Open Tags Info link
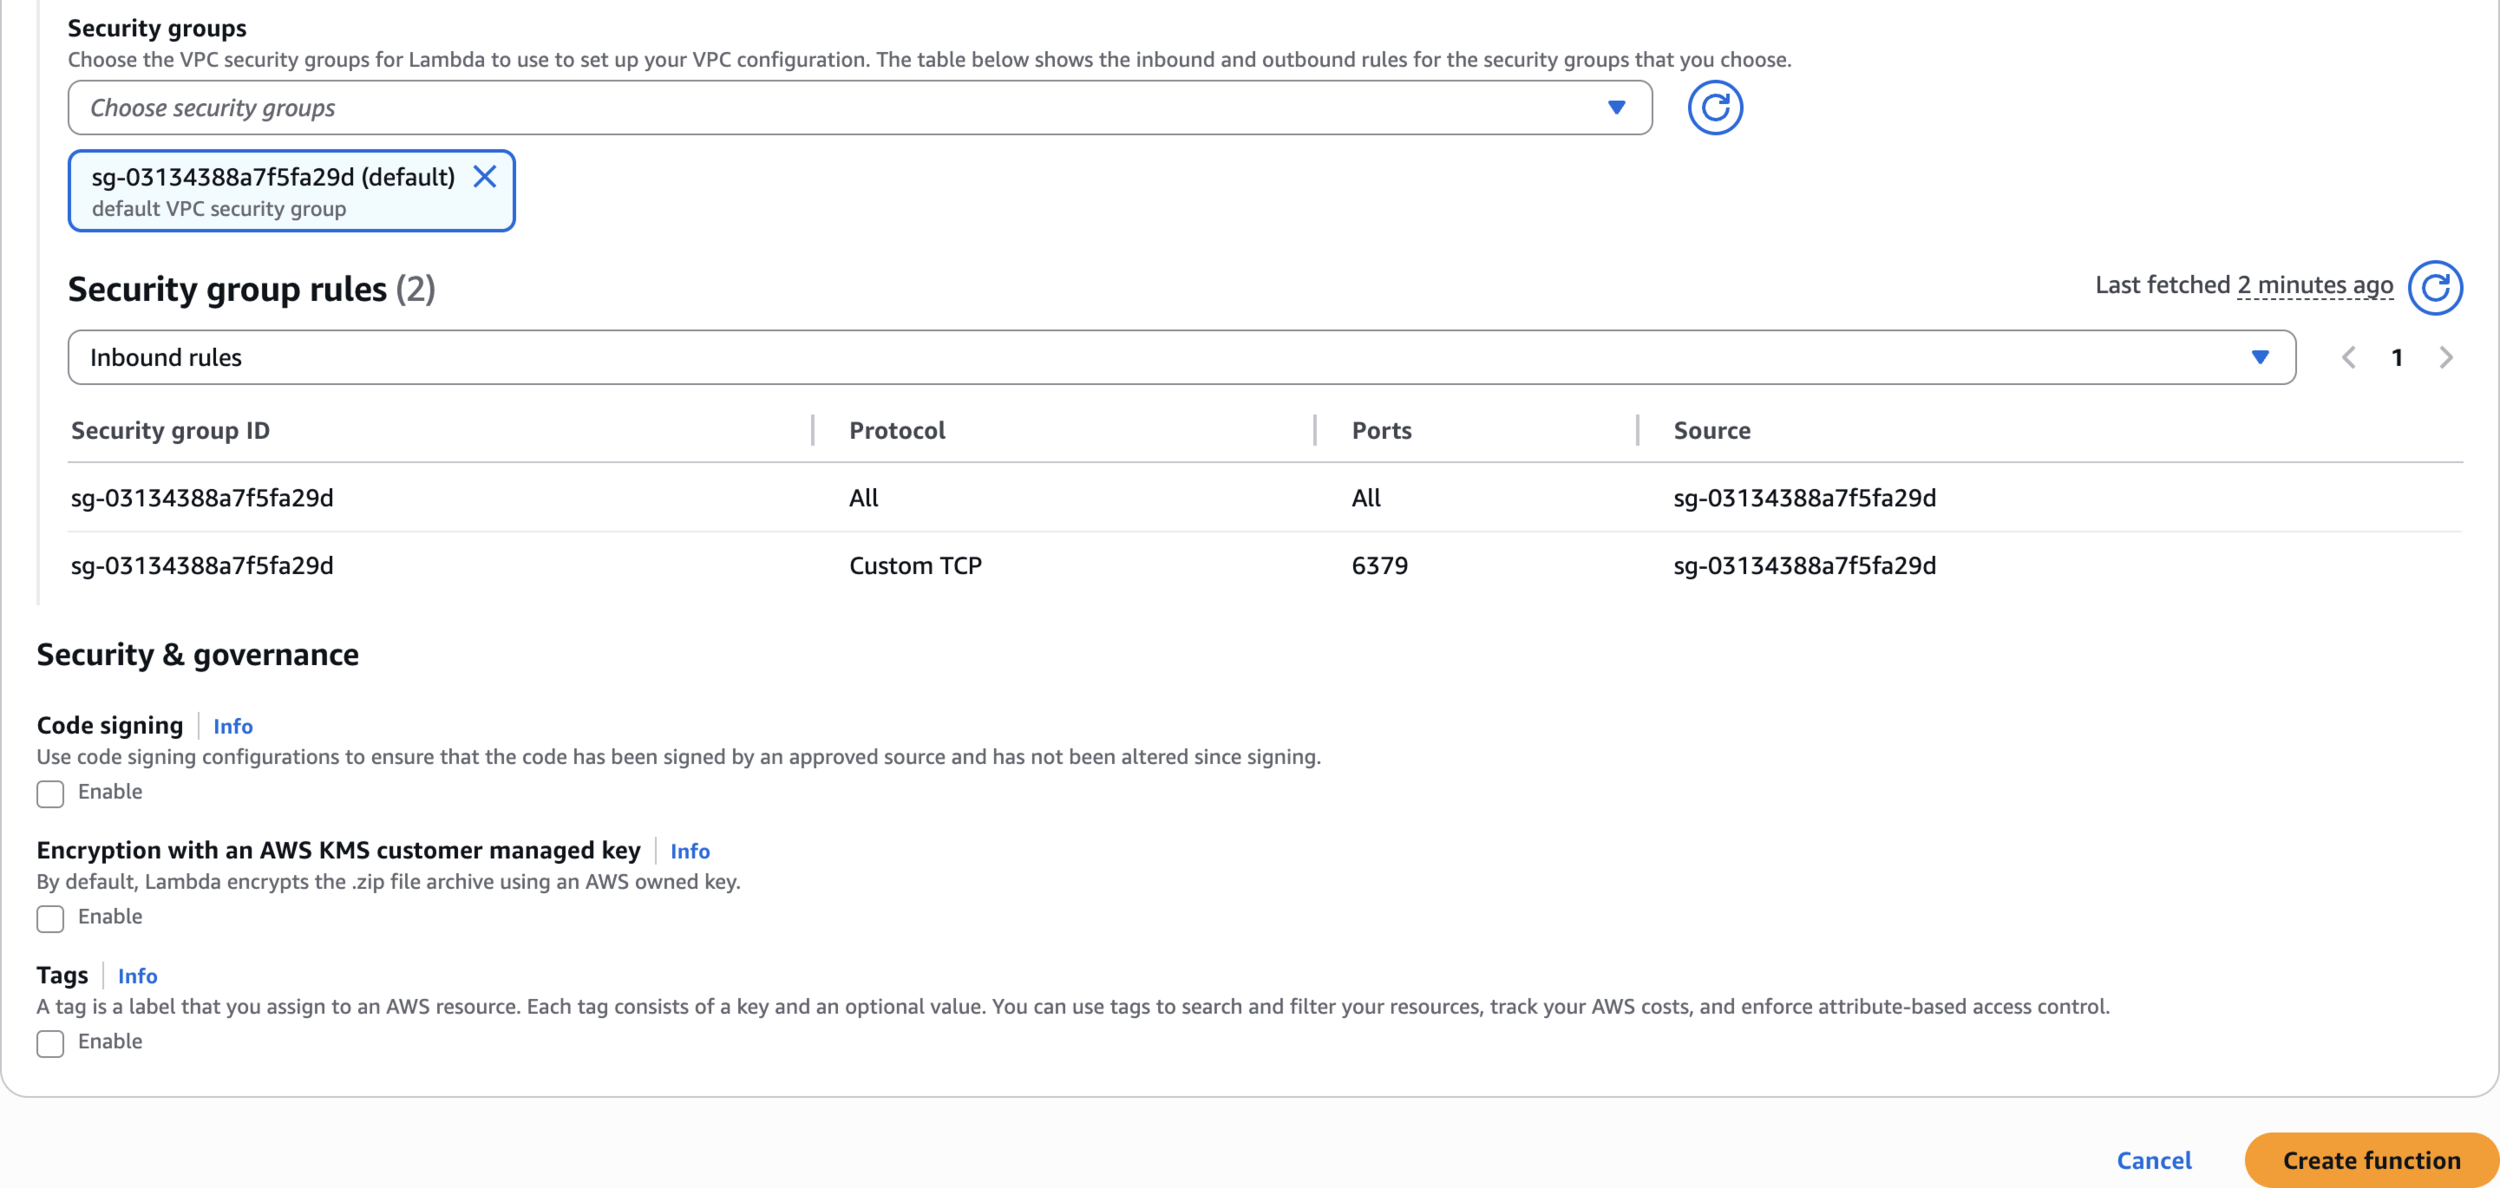This screenshot has width=2500, height=1188. click(x=137, y=977)
